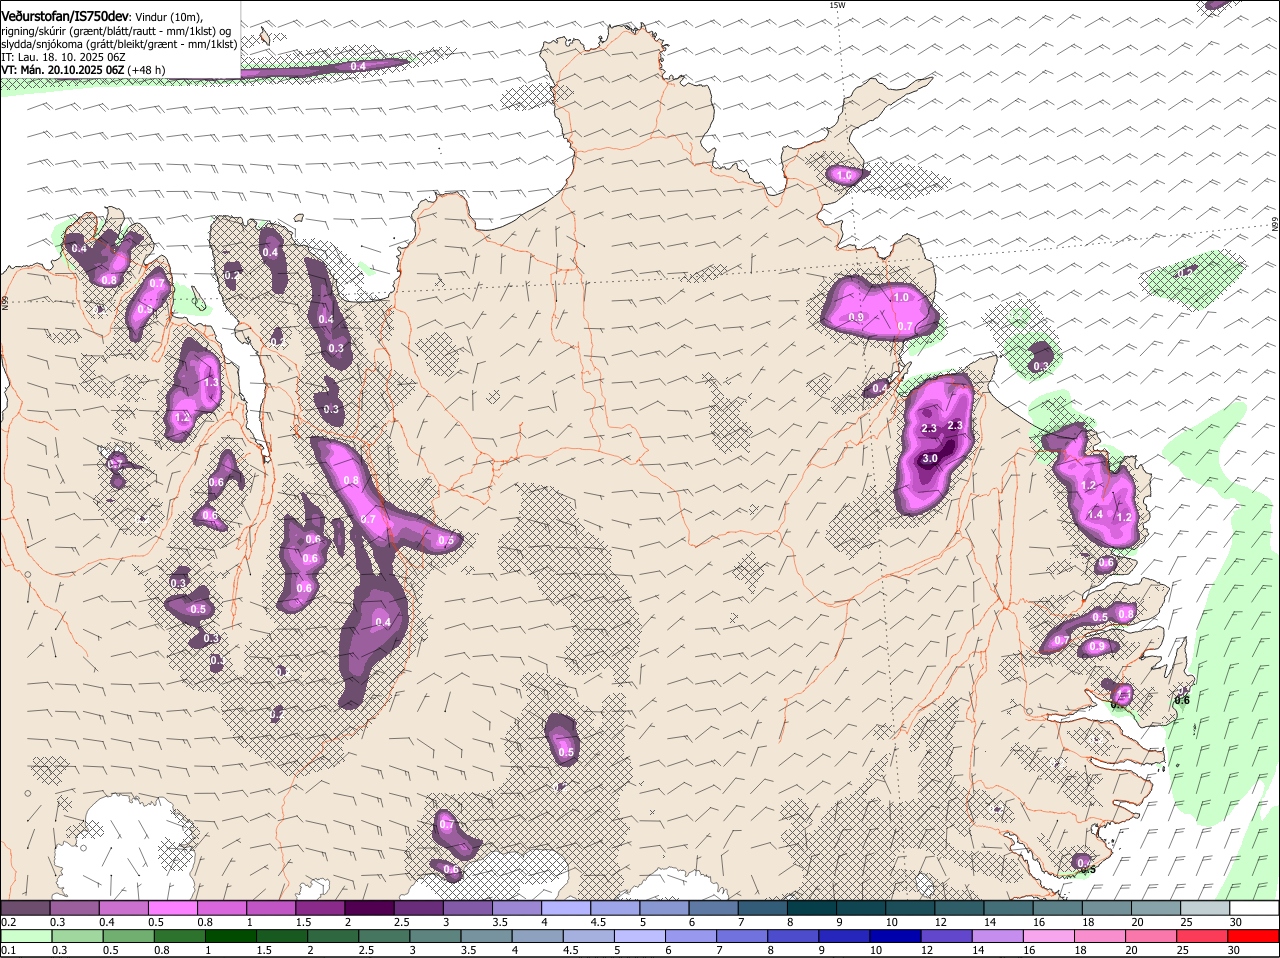
Task: Pick upper scale swatch between 0.5 and 0.8
Action: click(172, 907)
